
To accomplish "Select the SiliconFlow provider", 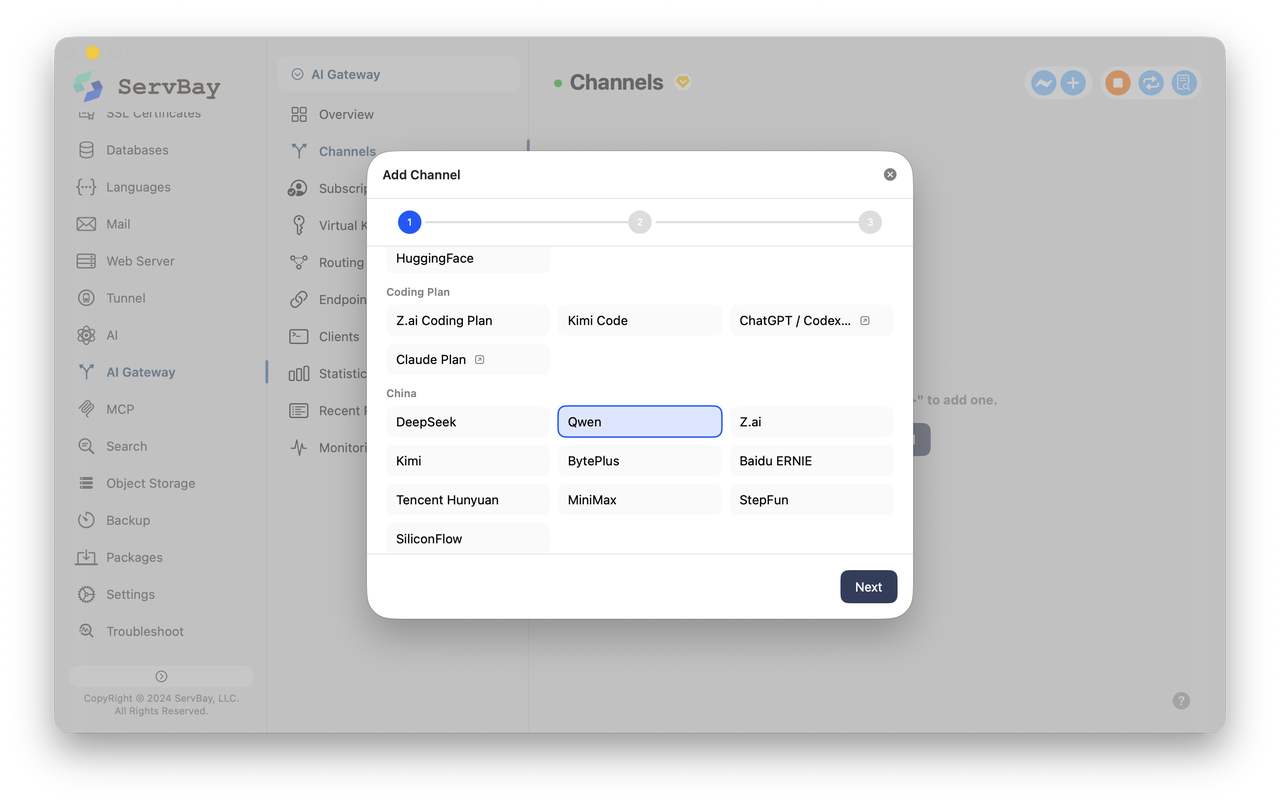I will (x=468, y=538).
